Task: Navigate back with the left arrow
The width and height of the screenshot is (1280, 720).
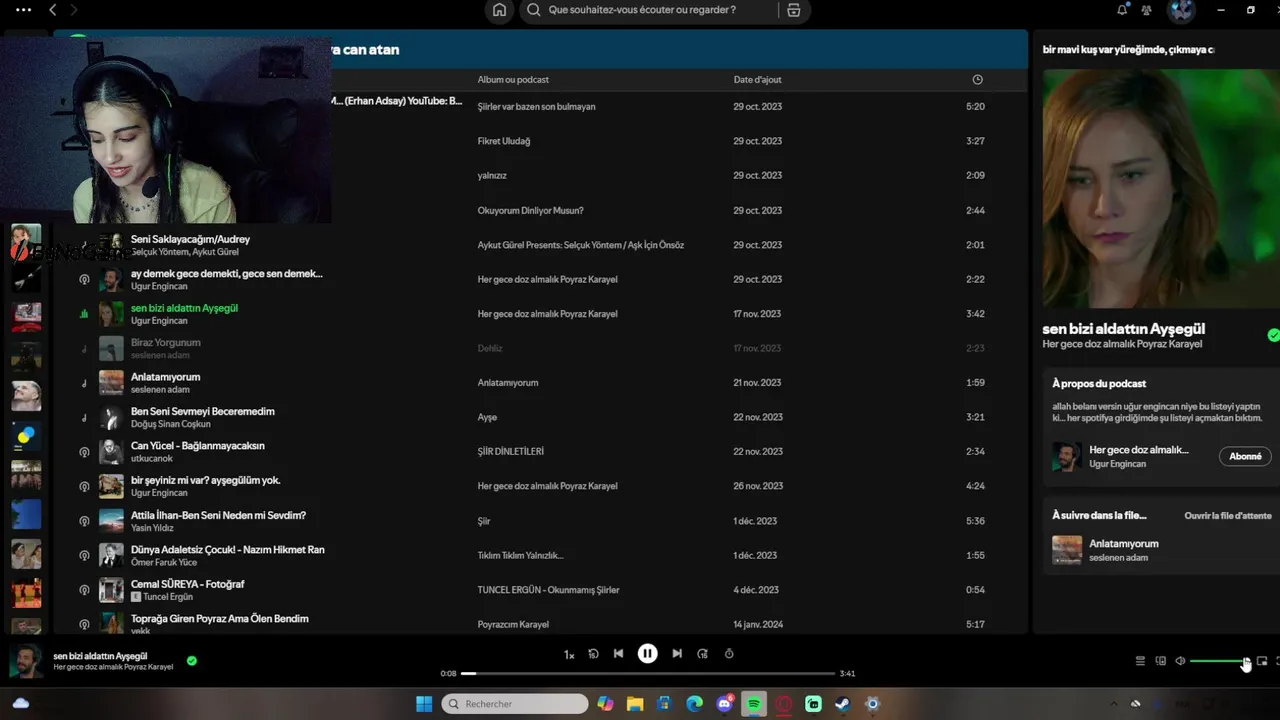Action: pos(52,10)
